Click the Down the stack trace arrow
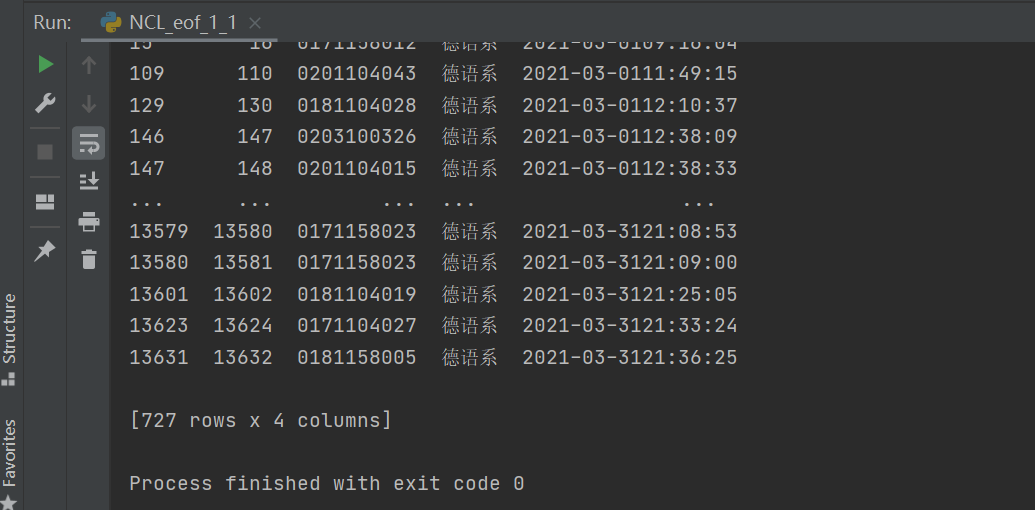The image size is (1035, 510). 88,104
